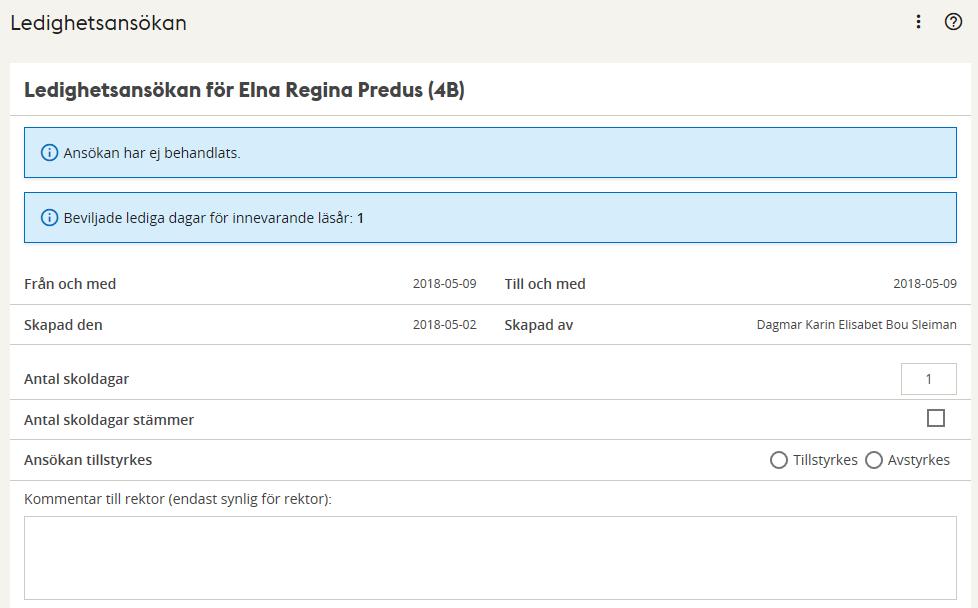Open the three-dot more options menu

[918, 22]
